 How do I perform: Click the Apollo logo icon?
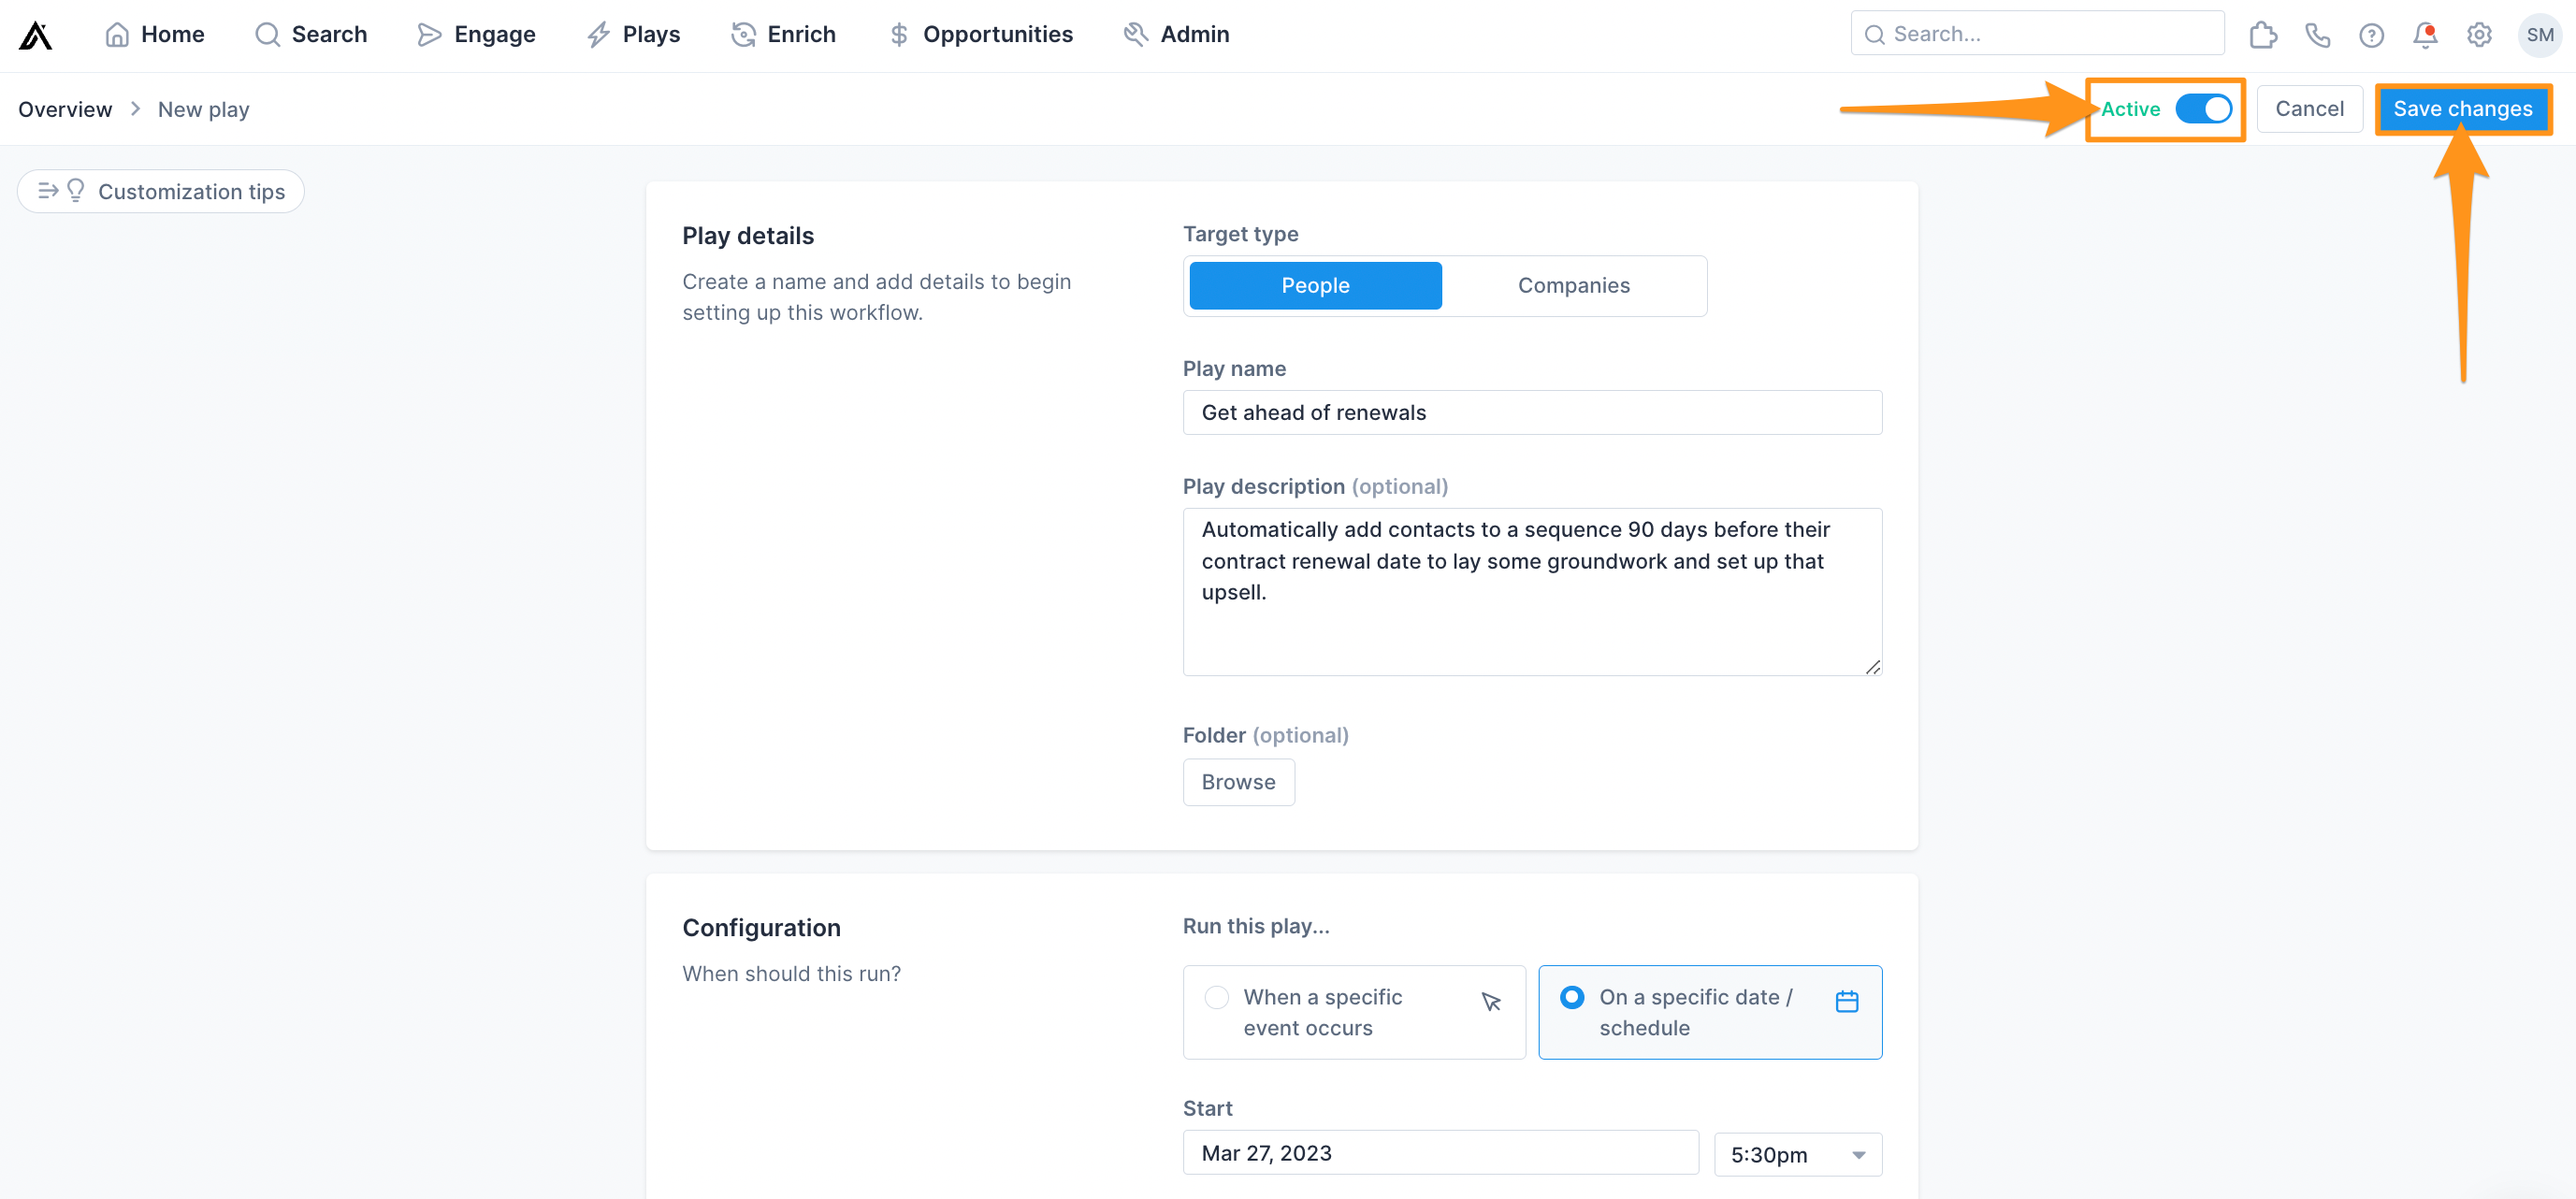click(x=35, y=35)
